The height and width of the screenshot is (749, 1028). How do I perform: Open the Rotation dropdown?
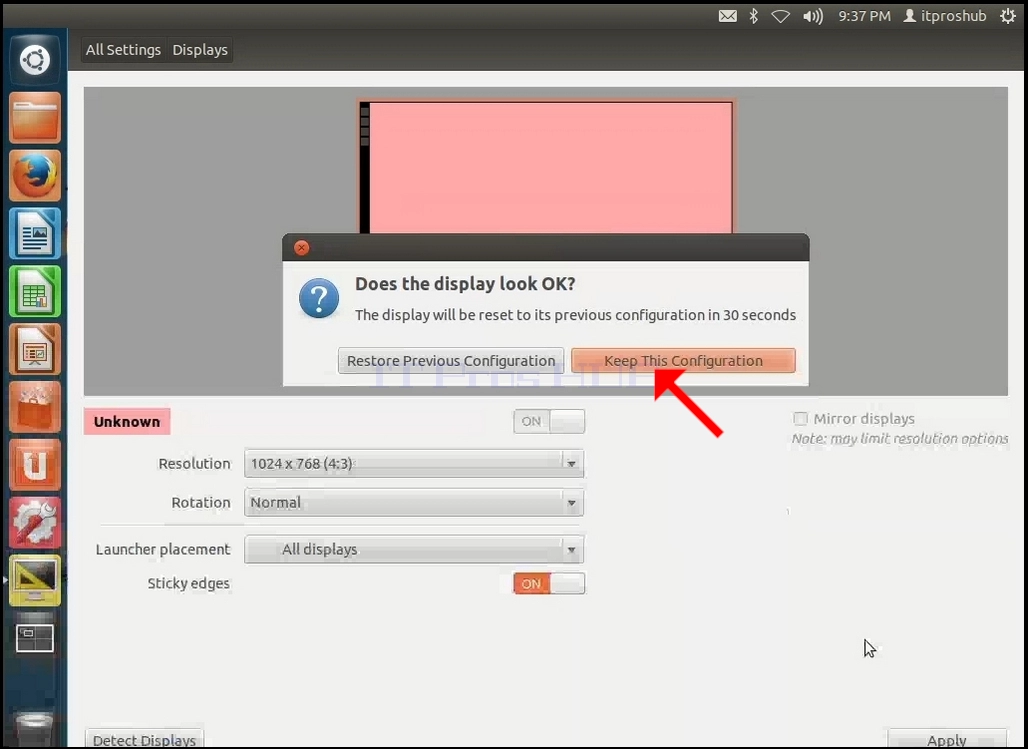(414, 503)
